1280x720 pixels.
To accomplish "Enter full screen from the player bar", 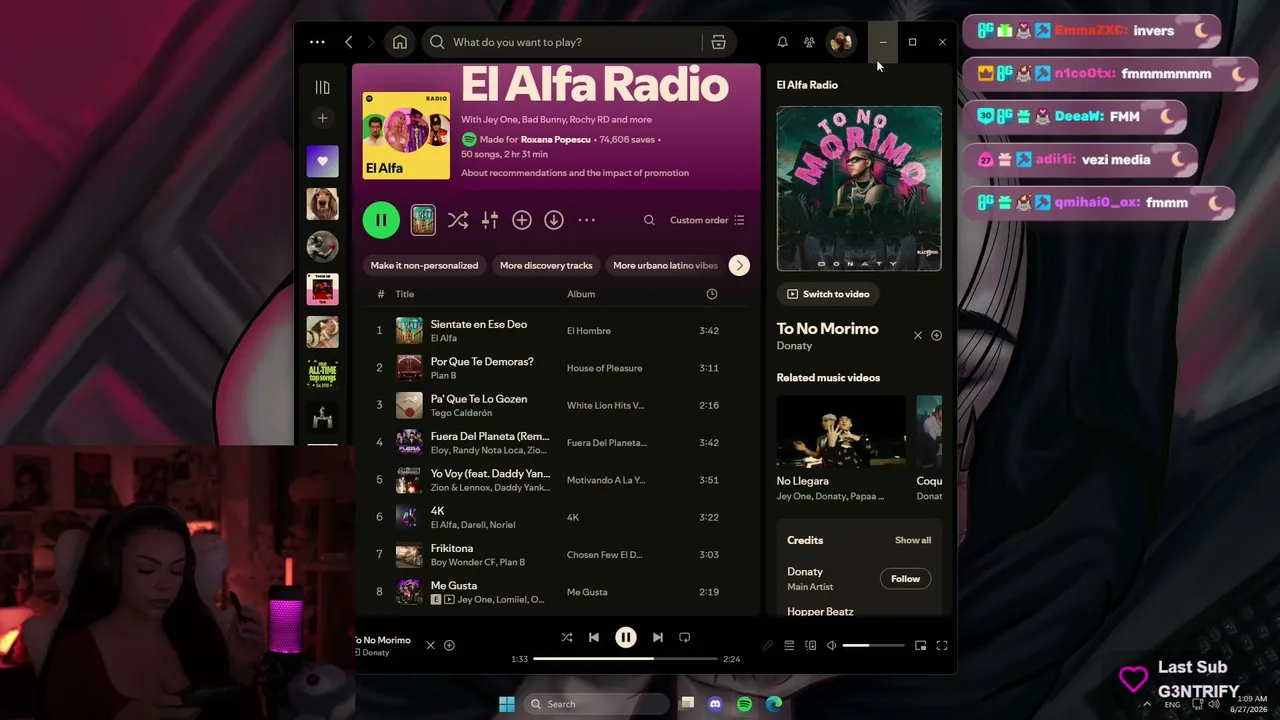I will (942, 645).
